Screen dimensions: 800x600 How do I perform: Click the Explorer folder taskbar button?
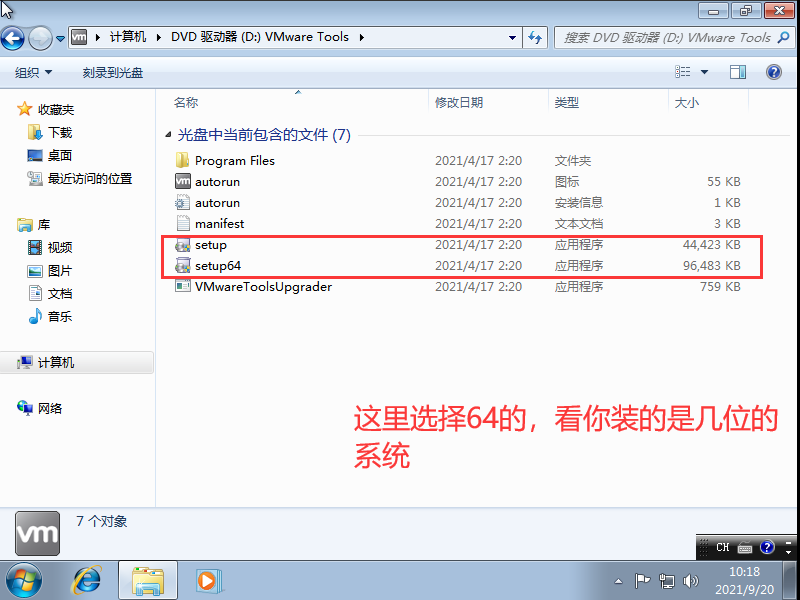coord(148,581)
